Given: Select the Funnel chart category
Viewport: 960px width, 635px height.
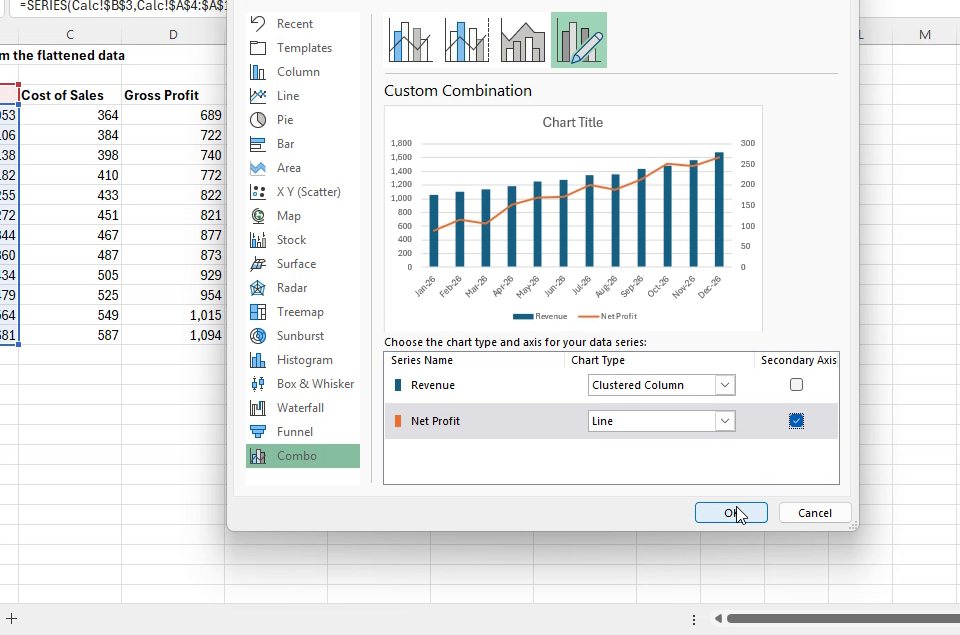Looking at the screenshot, I should 302,432.
